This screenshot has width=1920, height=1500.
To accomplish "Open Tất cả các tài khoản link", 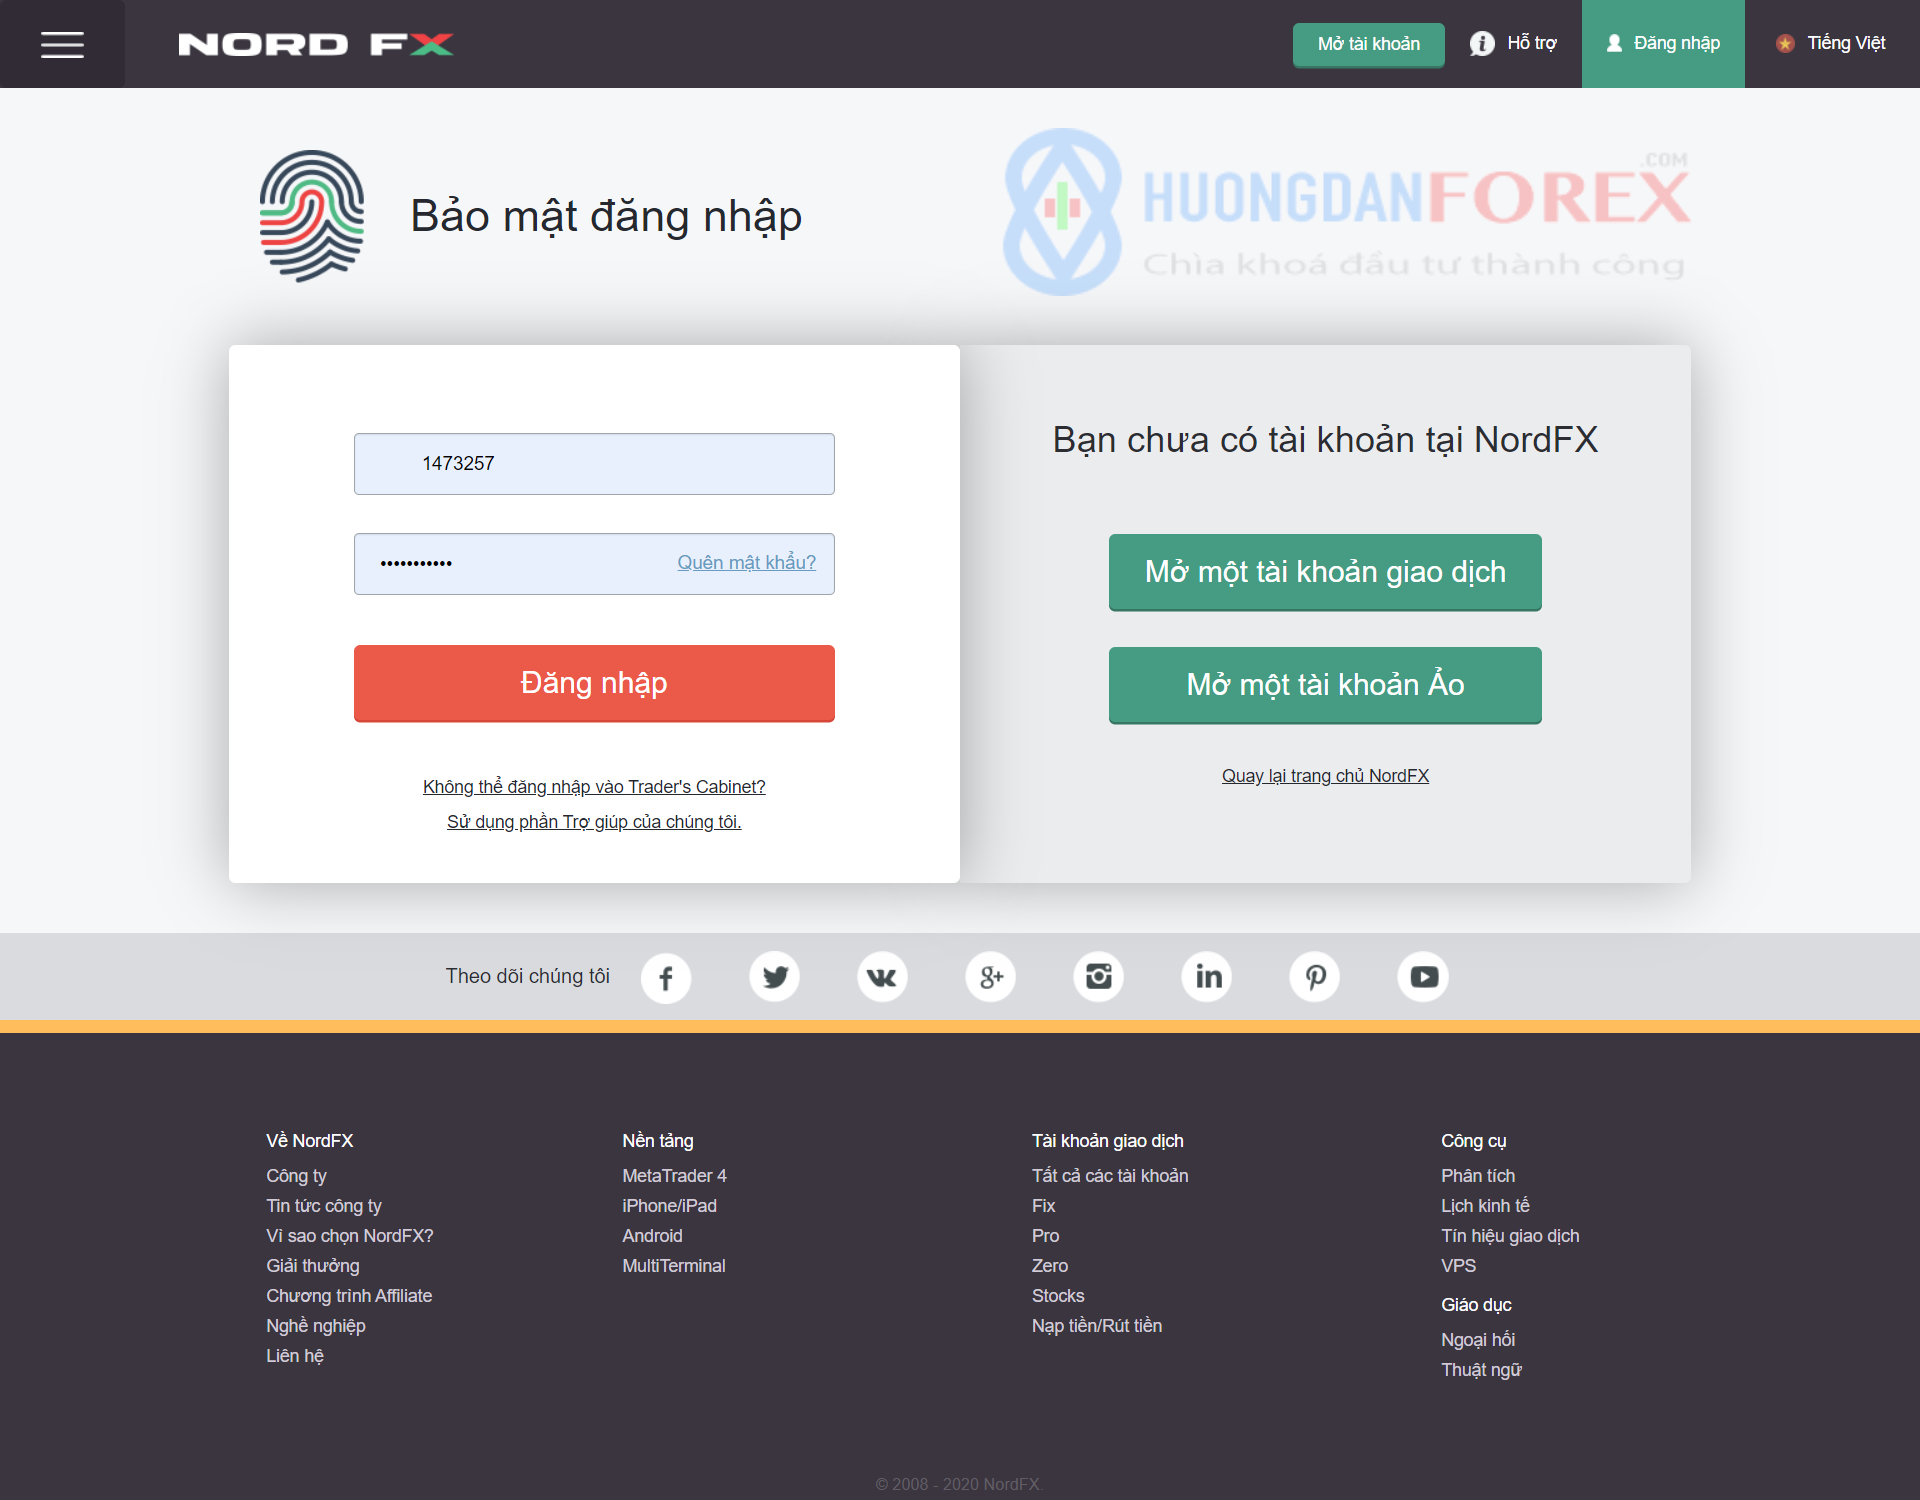I will [1110, 1176].
